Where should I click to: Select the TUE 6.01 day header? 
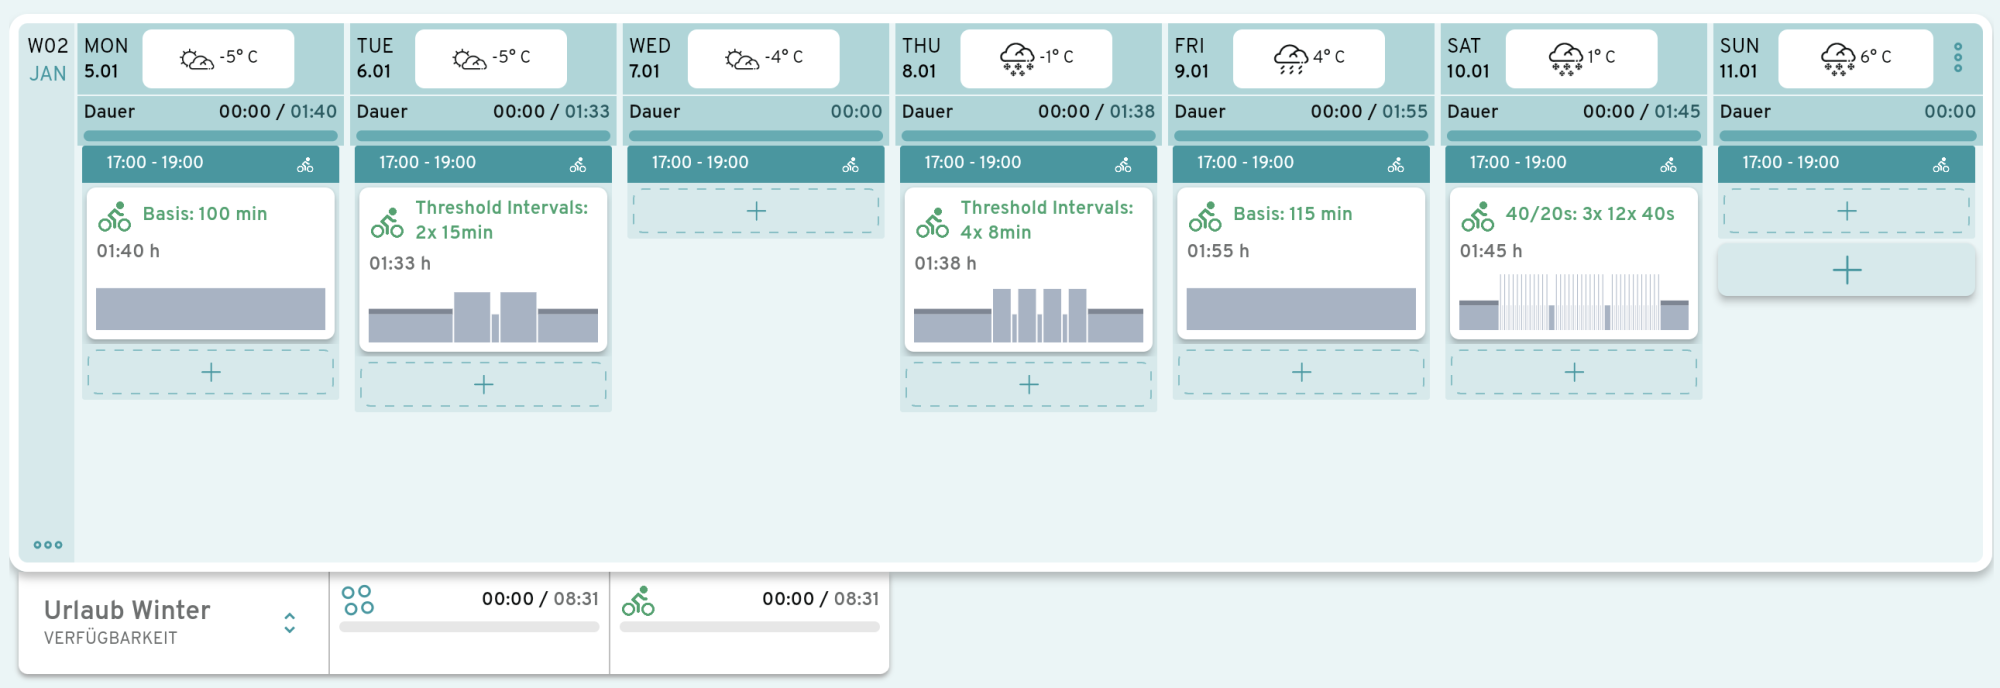[375, 58]
